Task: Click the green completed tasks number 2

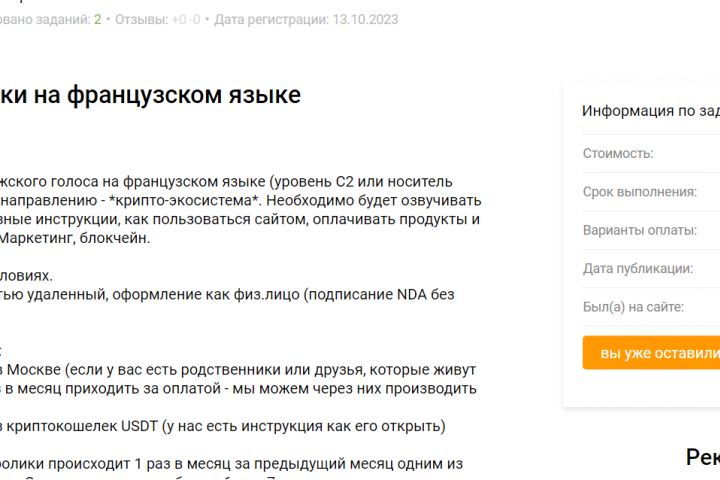Action: [x=97, y=19]
